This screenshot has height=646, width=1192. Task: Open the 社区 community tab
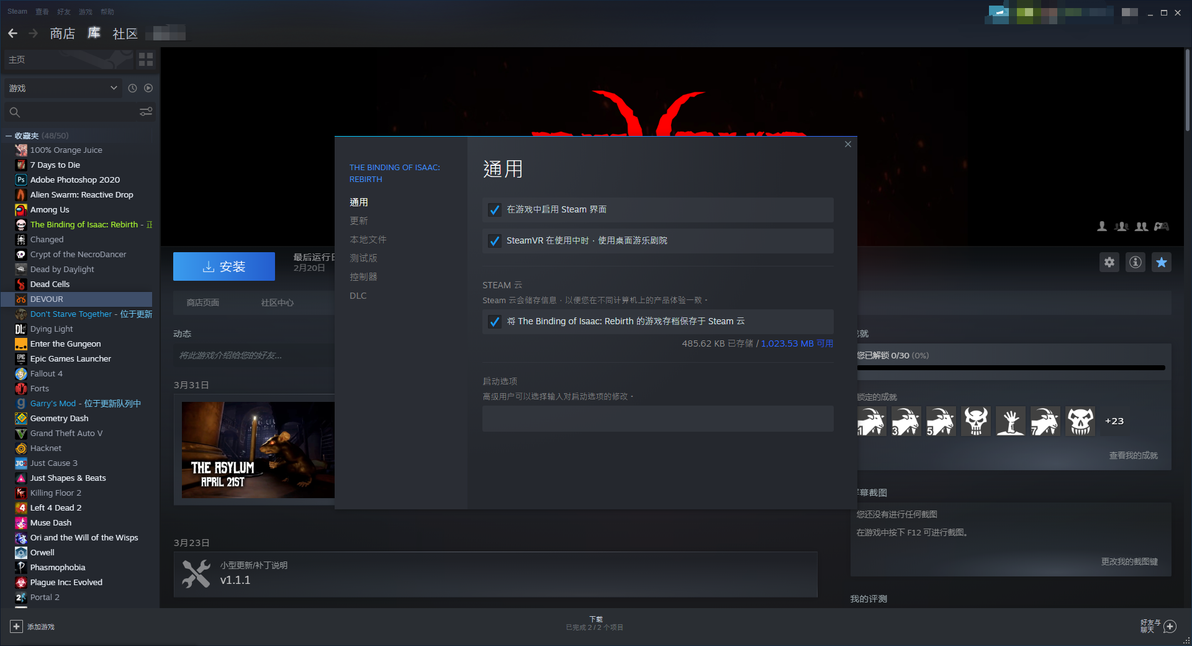point(125,33)
